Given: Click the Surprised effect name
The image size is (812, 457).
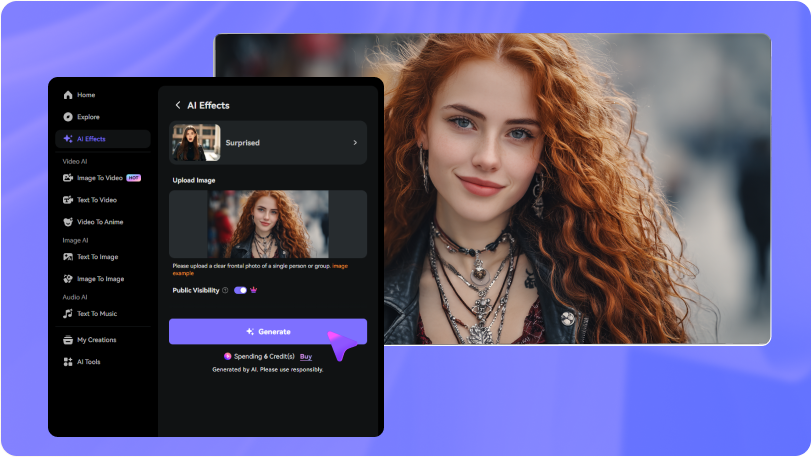Looking at the screenshot, I should (242, 142).
